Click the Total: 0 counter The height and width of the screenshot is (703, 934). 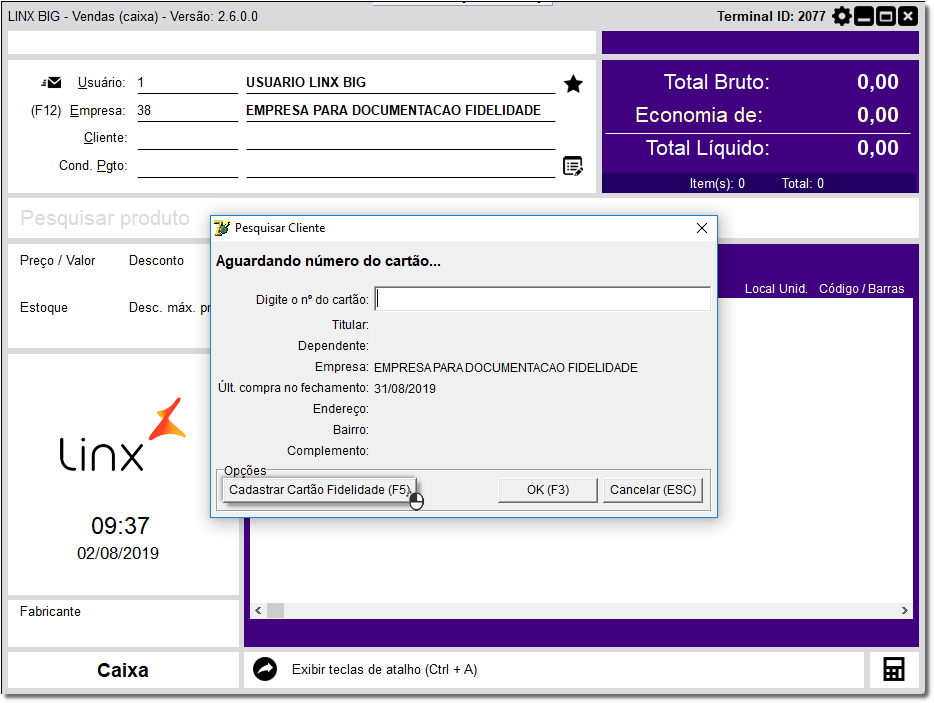(x=802, y=183)
